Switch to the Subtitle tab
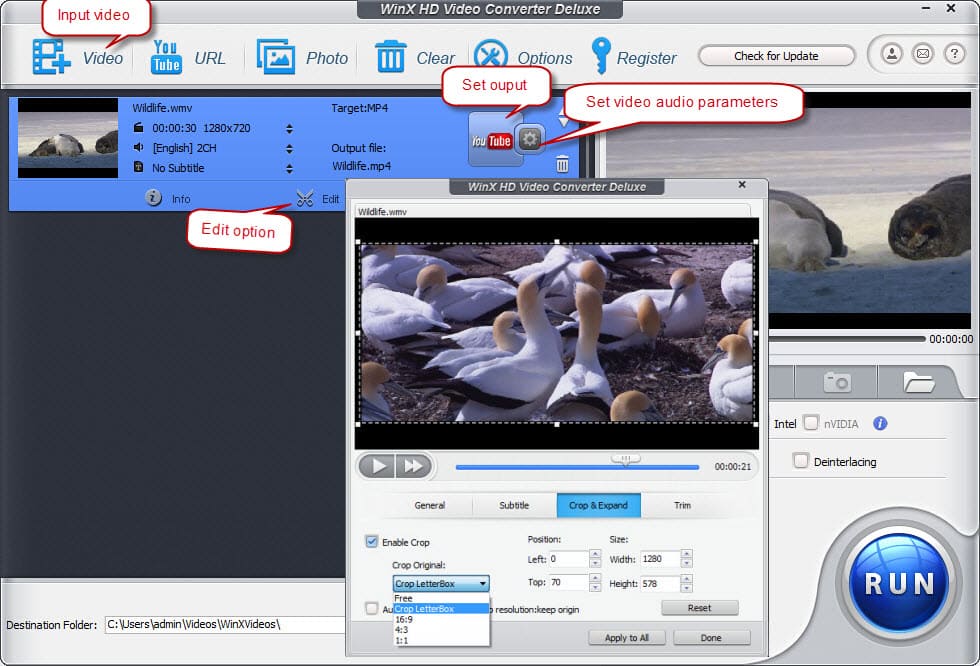980x666 pixels. 514,505
